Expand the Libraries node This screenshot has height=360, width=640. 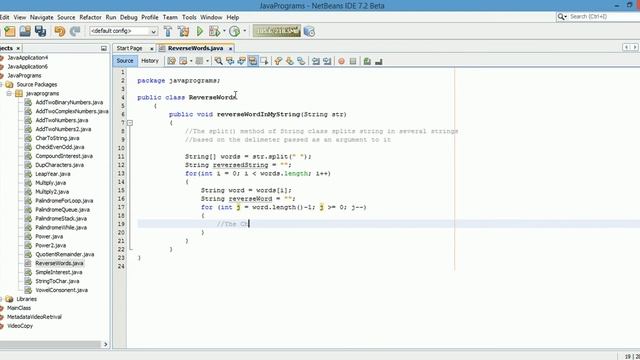pos(1,299)
